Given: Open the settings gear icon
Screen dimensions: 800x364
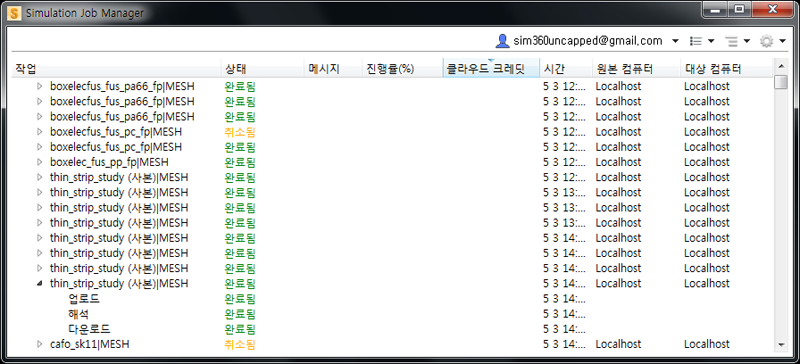Looking at the screenshot, I should point(766,41).
